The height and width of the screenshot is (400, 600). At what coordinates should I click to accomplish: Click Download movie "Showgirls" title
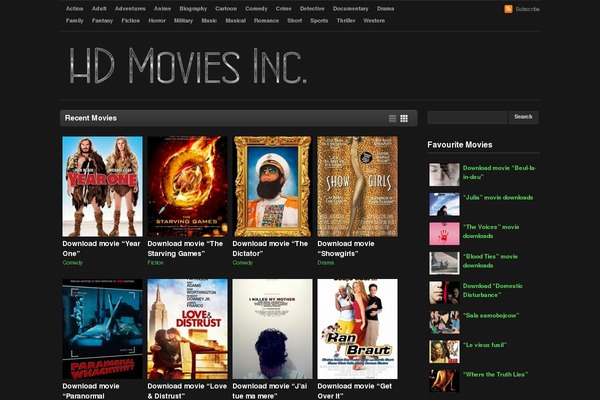346,248
